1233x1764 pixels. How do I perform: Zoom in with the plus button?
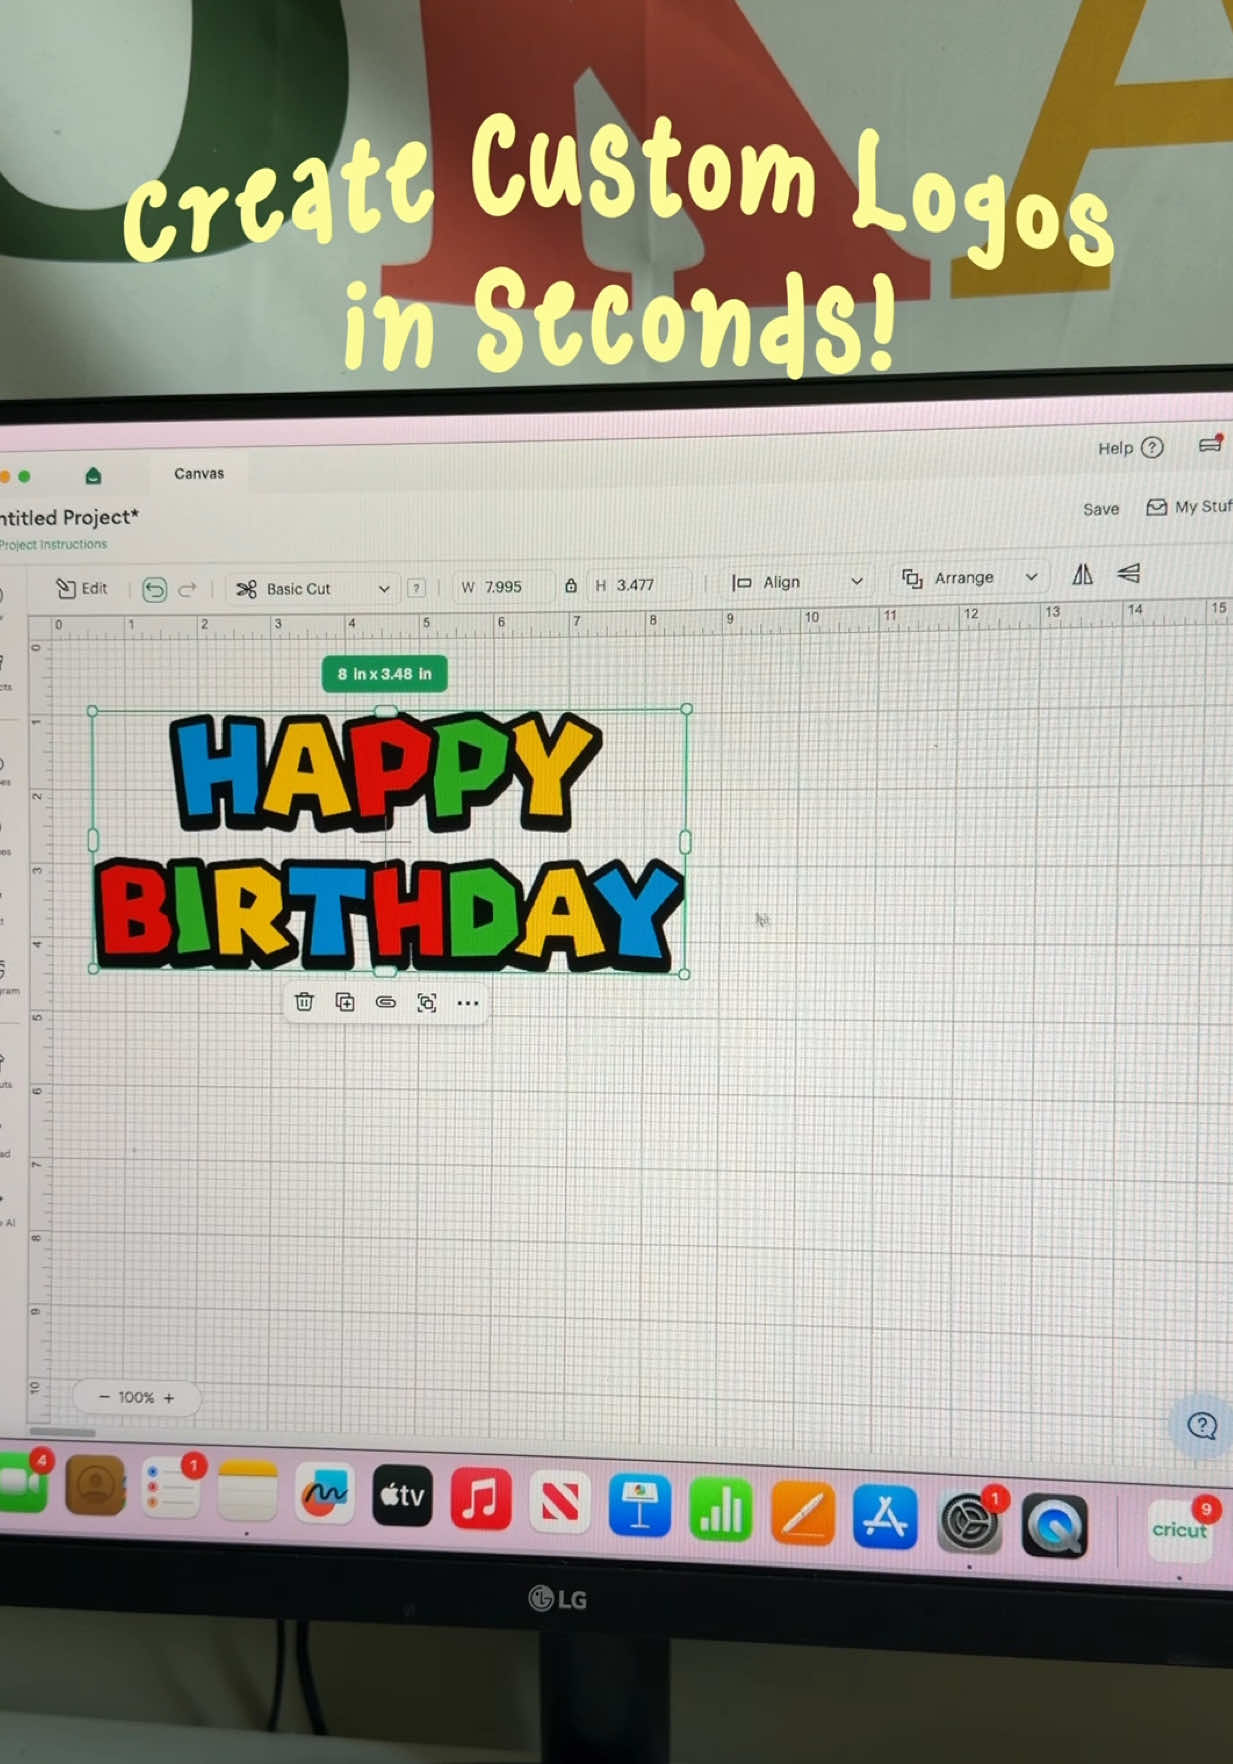[168, 1398]
